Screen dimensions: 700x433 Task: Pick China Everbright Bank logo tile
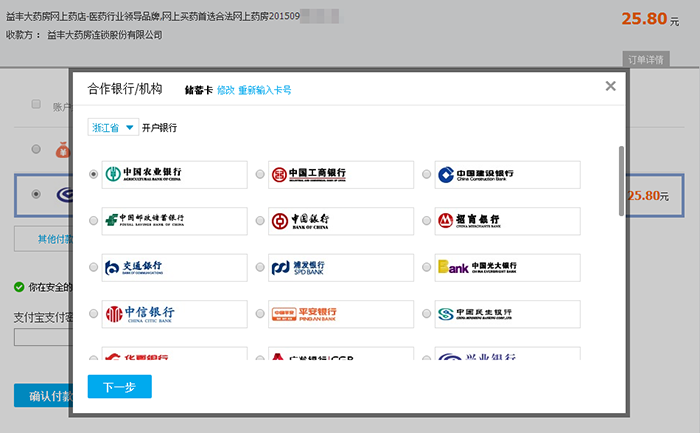[x=508, y=267]
